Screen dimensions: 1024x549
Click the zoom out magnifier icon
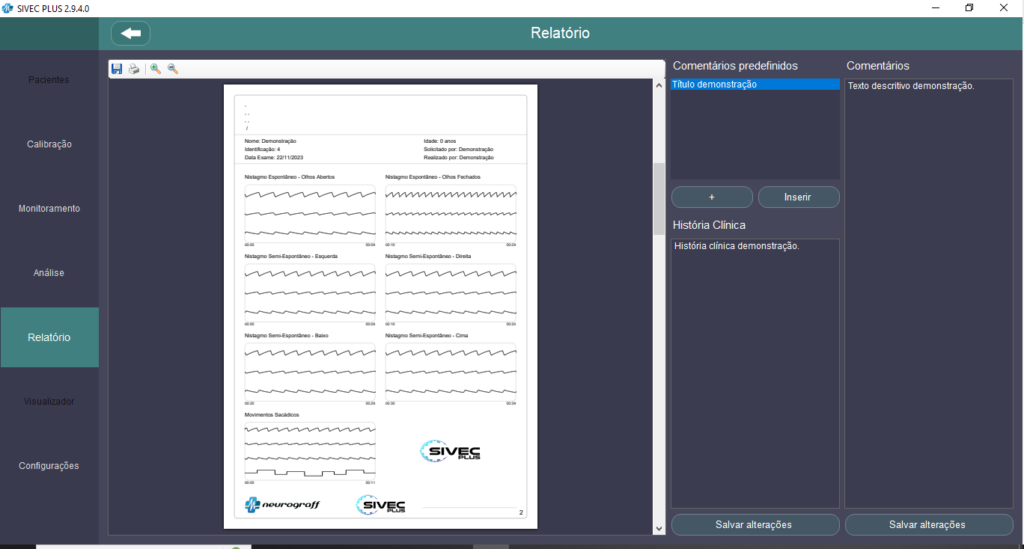coord(173,69)
